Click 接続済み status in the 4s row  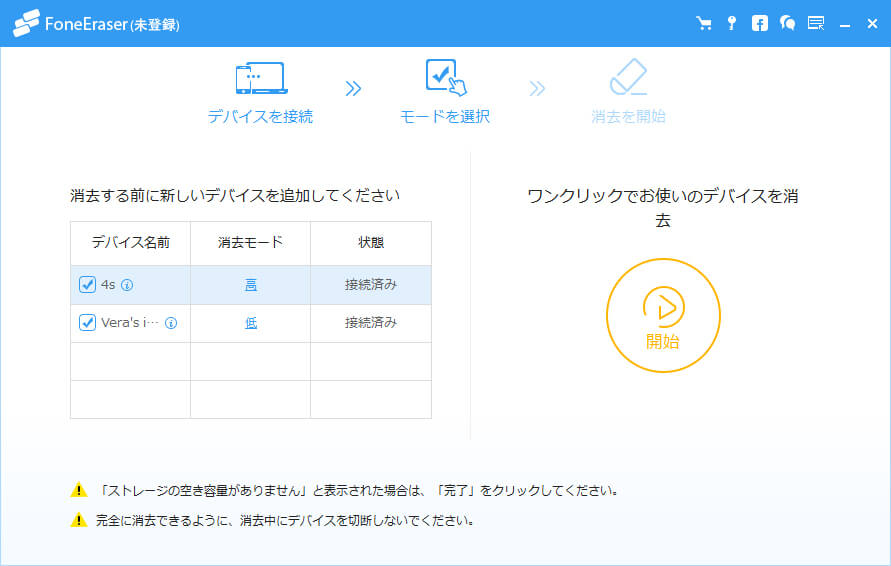370,284
